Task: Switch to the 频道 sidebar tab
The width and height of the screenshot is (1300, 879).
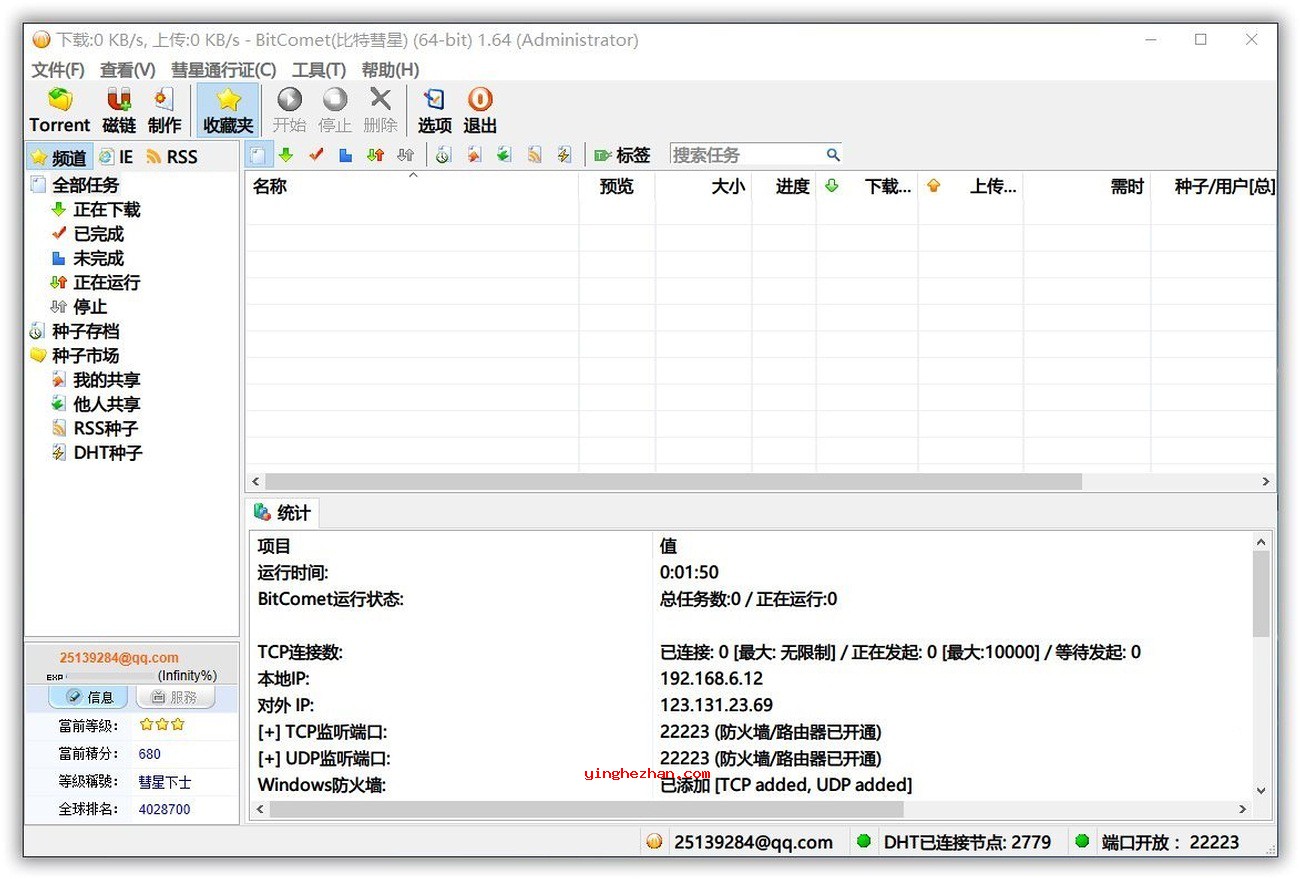Action: (59, 157)
